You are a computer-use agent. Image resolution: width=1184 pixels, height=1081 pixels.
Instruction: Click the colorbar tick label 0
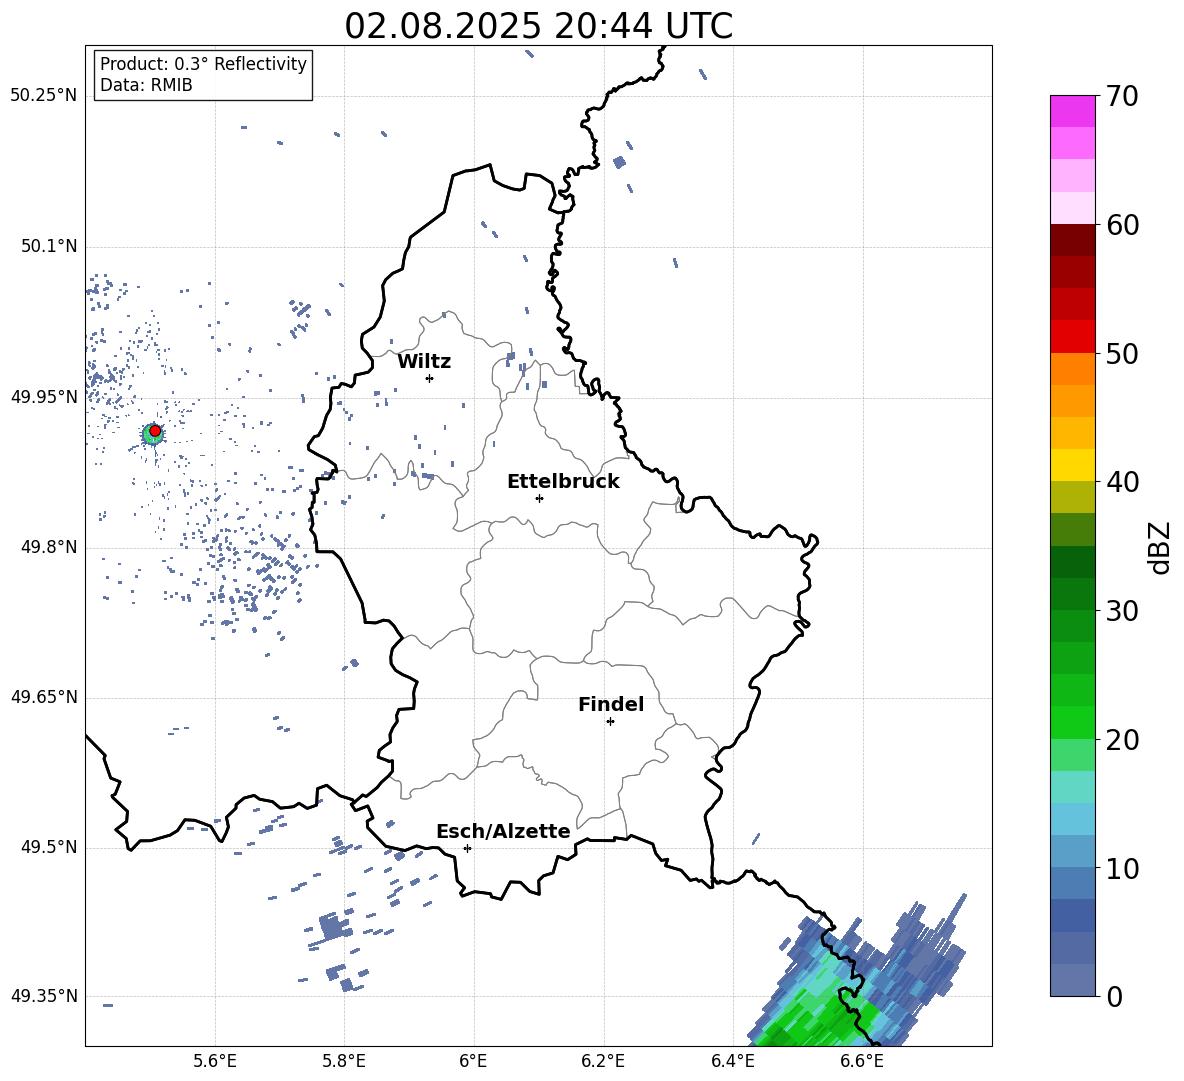click(x=1113, y=996)
